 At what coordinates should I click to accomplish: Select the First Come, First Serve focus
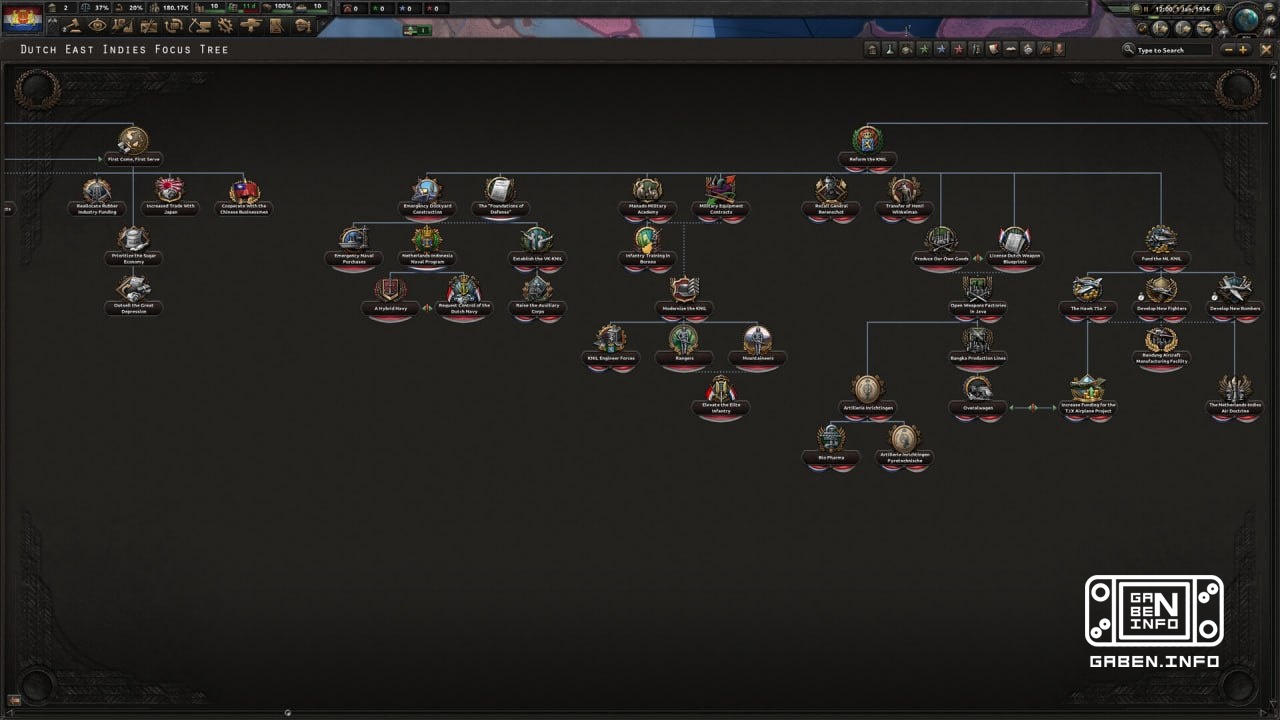click(133, 147)
